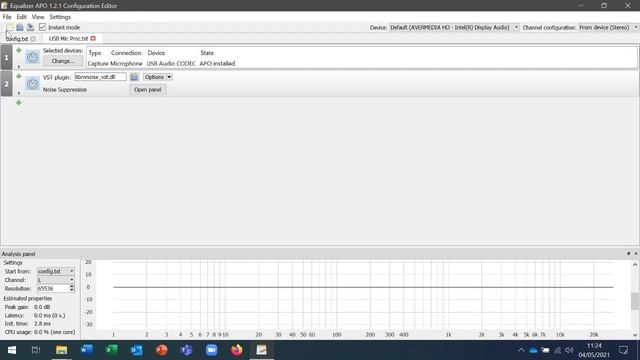Switch to the config.txt tab

pyautogui.click(x=17, y=39)
